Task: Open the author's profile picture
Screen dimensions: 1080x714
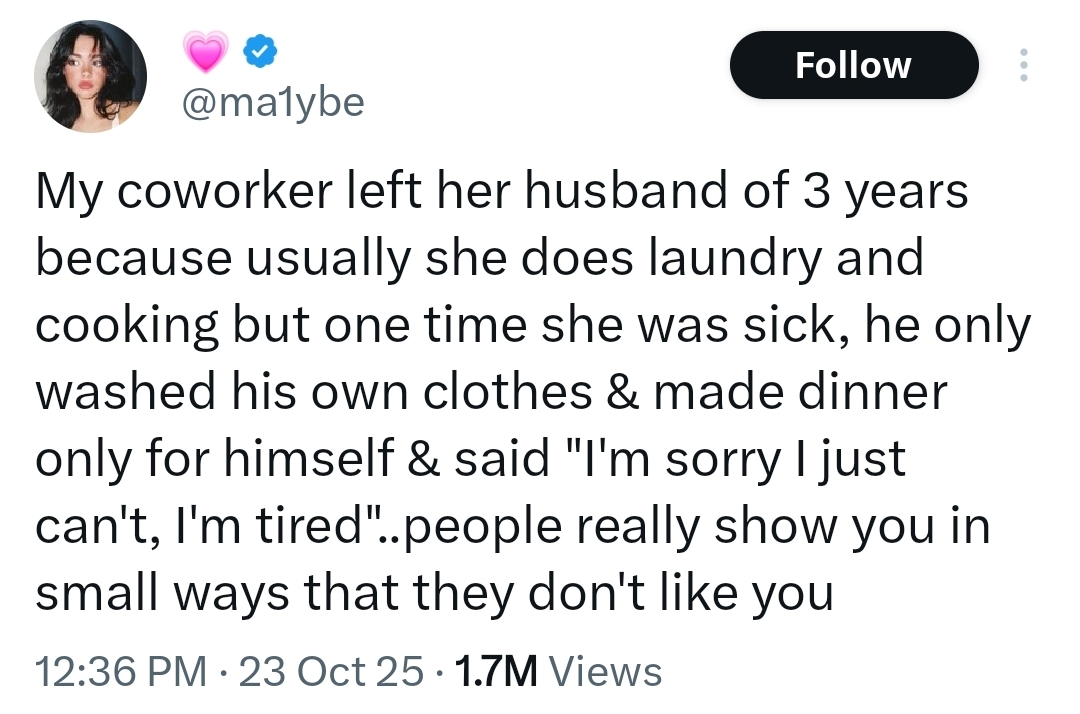Action: tap(90, 76)
